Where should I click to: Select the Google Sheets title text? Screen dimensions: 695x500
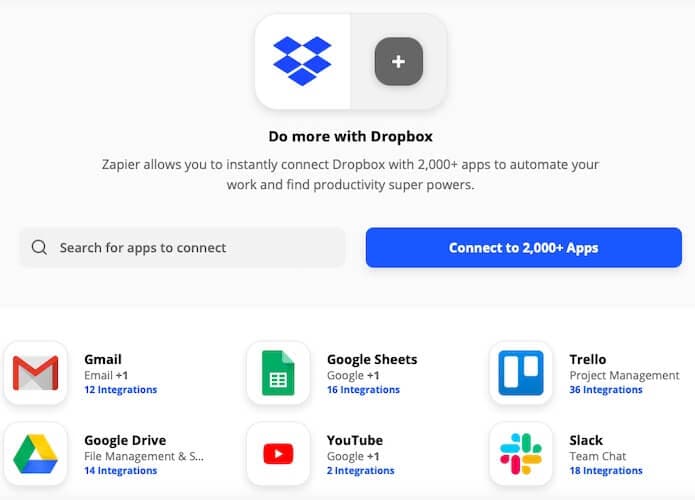coord(372,359)
